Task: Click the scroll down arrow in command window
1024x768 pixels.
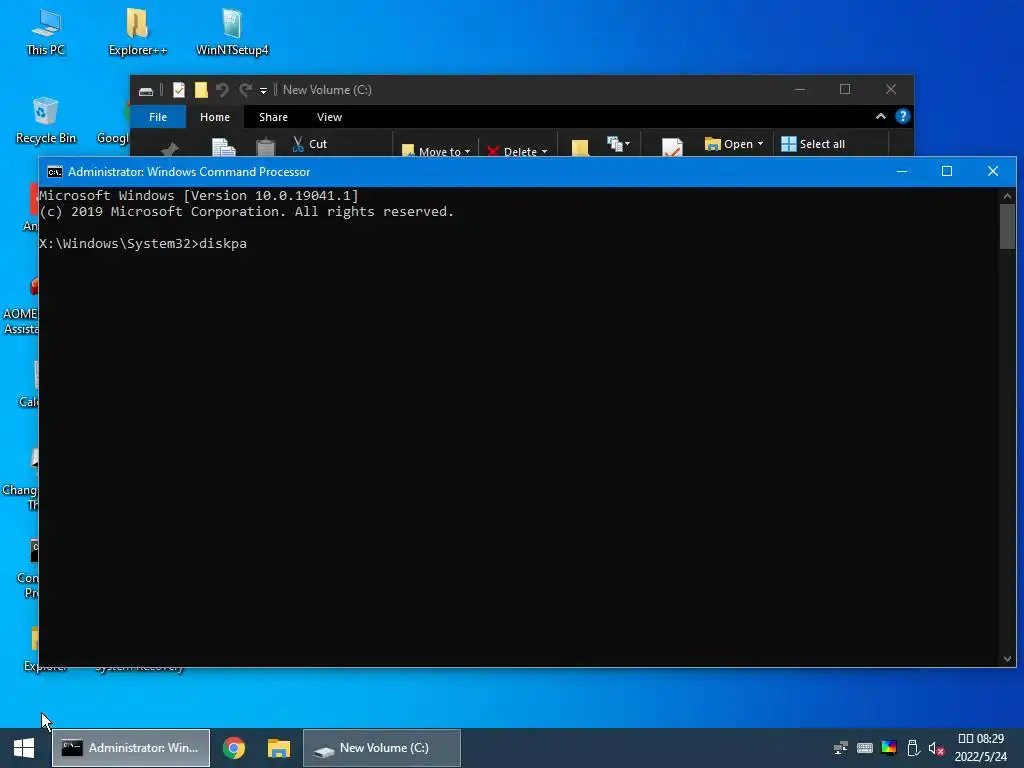Action: pos(1007,659)
